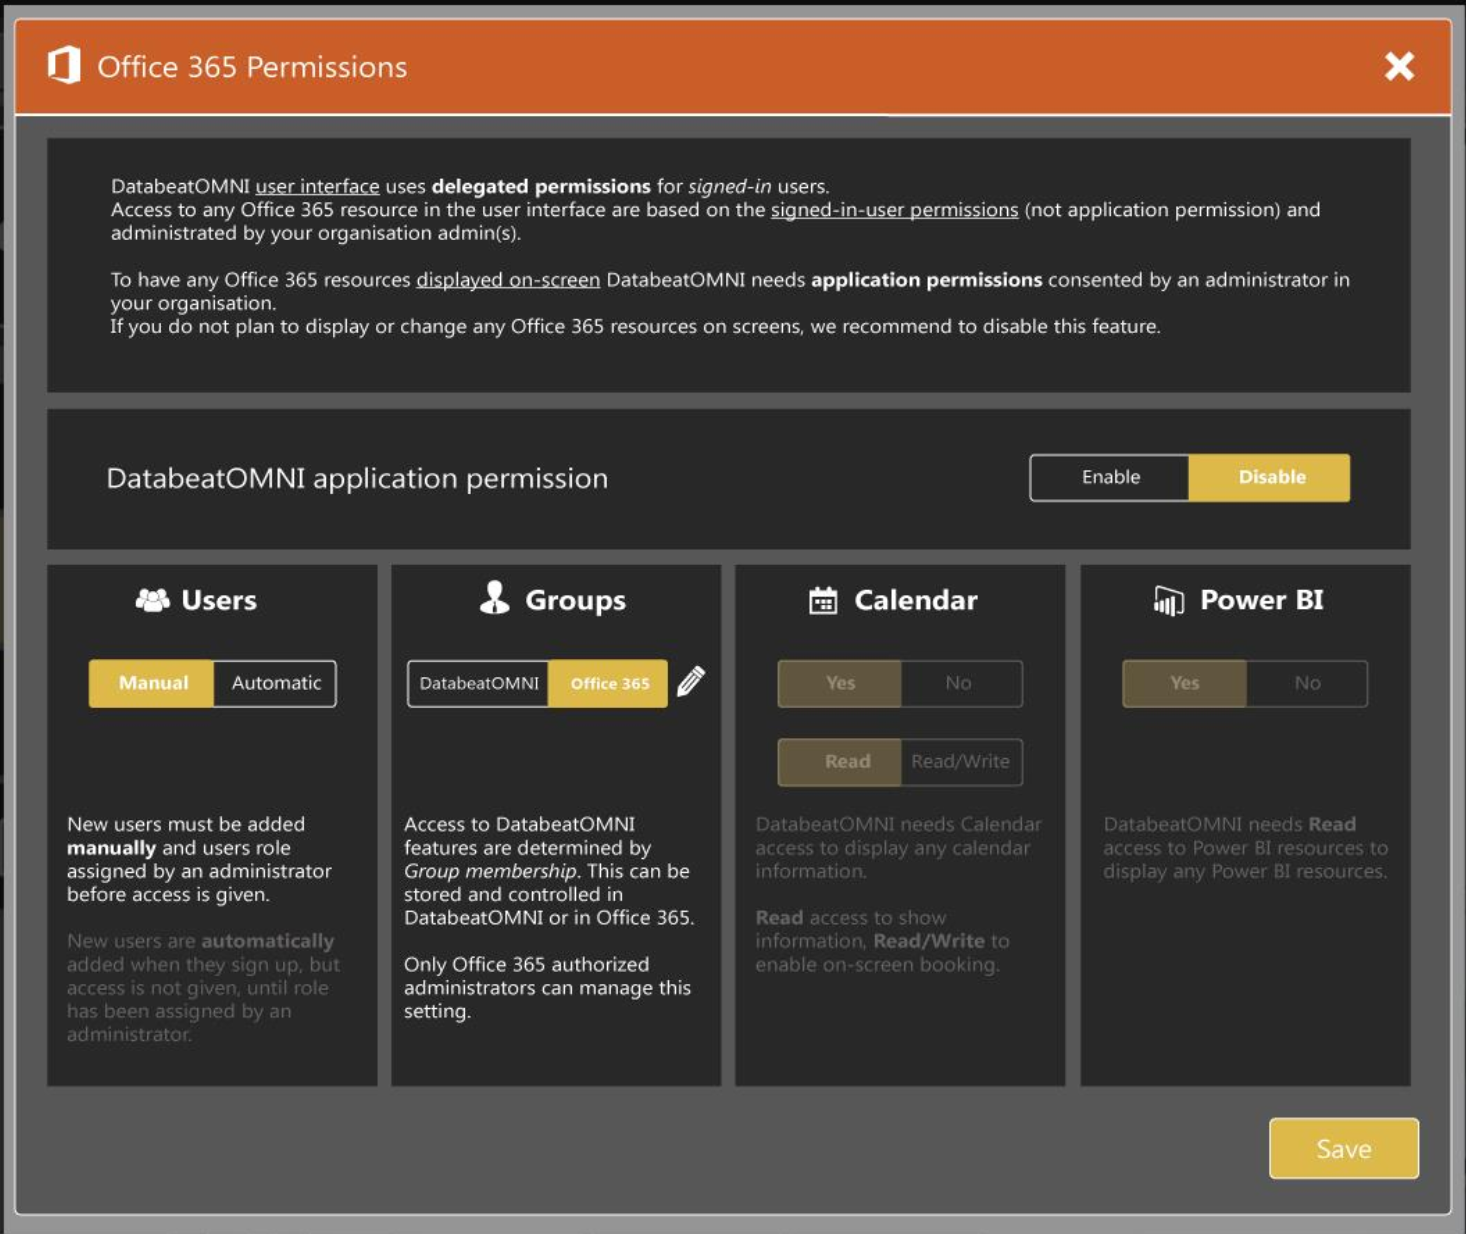Click the Power BI chart icon
Screen dimensions: 1466x1234
(1168, 600)
